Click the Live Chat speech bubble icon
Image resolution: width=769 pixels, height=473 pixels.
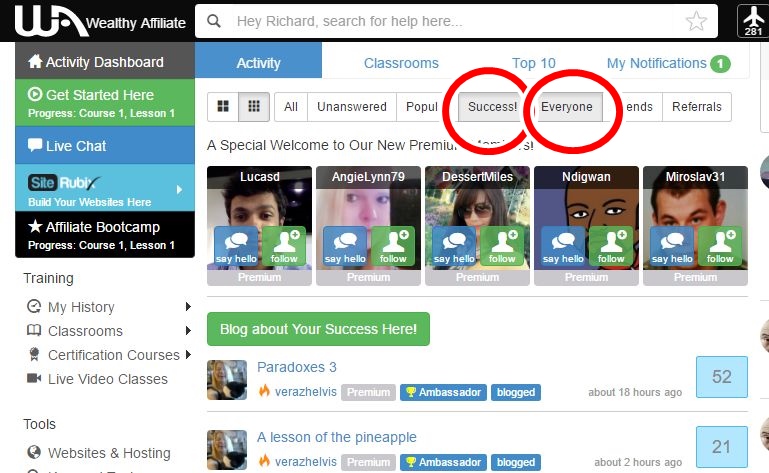click(35, 145)
